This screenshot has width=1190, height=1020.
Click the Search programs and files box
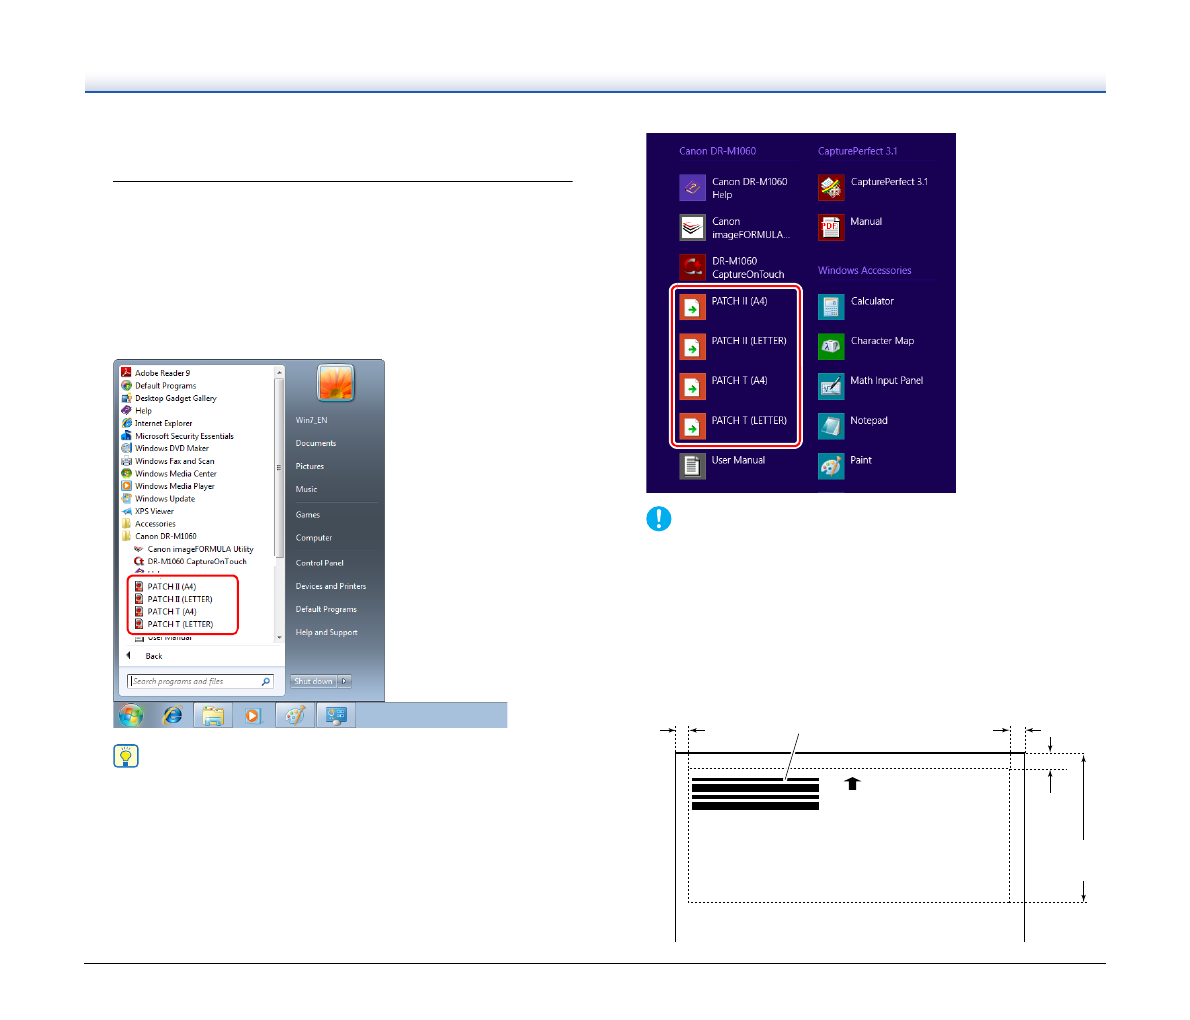[x=195, y=681]
